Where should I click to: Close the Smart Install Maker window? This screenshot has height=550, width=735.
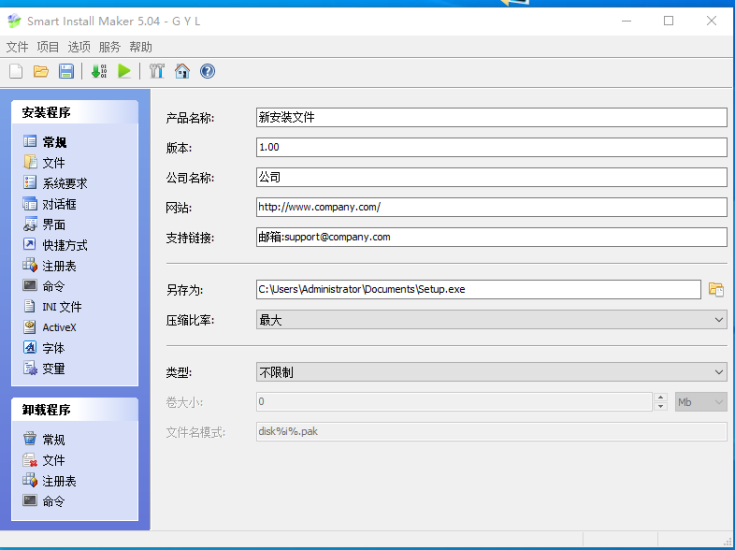(712, 21)
